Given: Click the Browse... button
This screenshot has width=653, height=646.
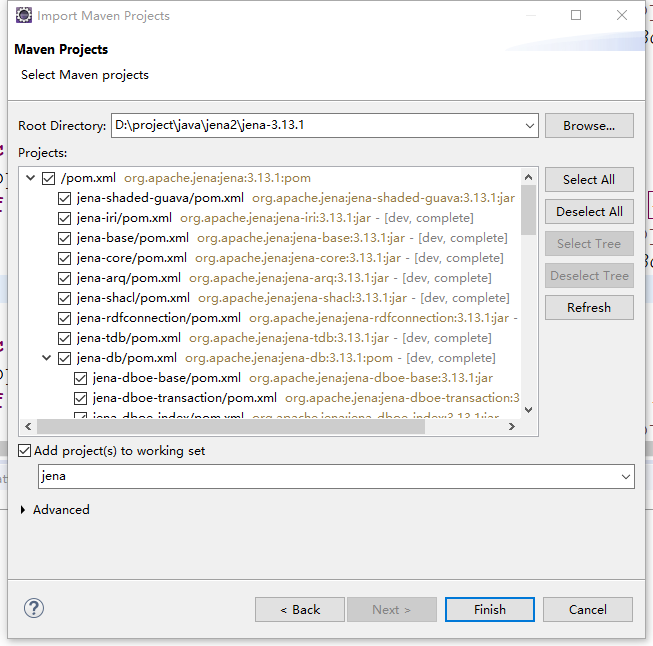Looking at the screenshot, I should click(x=589, y=126).
